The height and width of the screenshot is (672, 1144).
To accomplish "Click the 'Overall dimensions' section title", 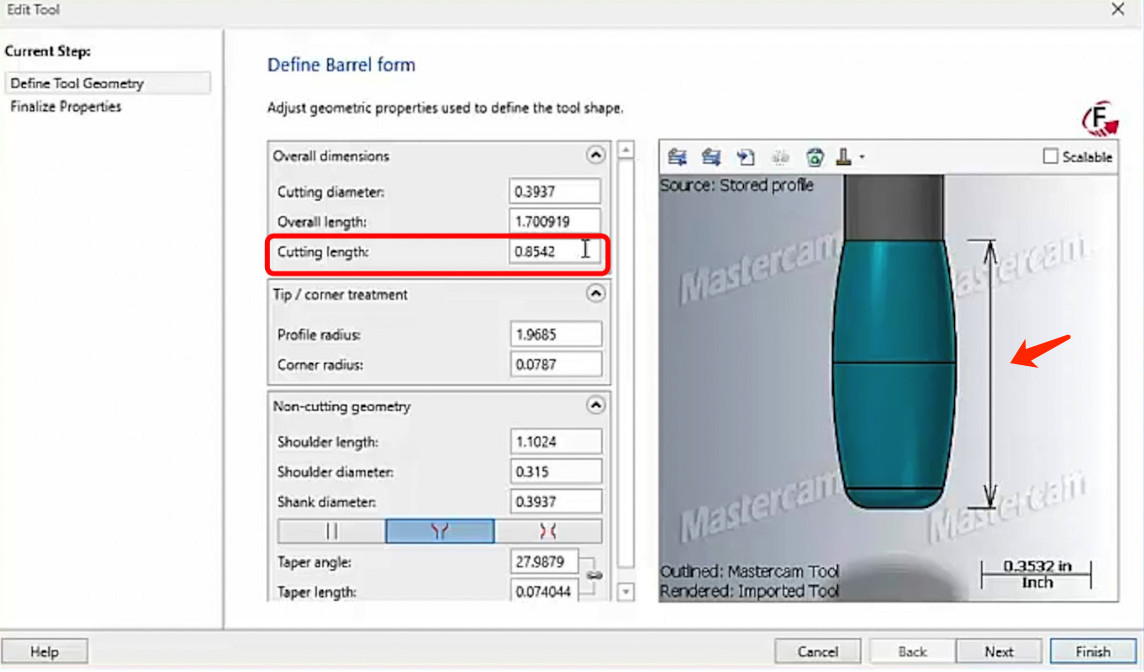I will pyautogui.click(x=331, y=155).
